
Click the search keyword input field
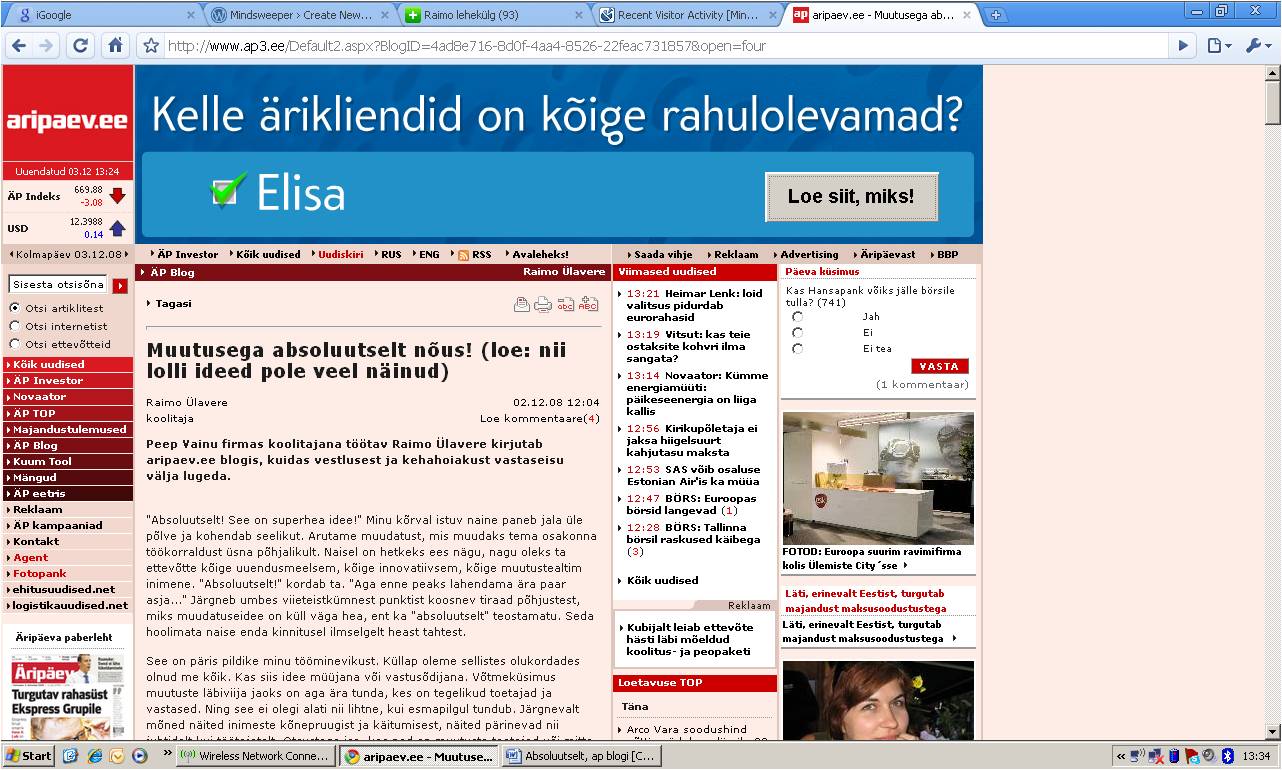click(58, 285)
